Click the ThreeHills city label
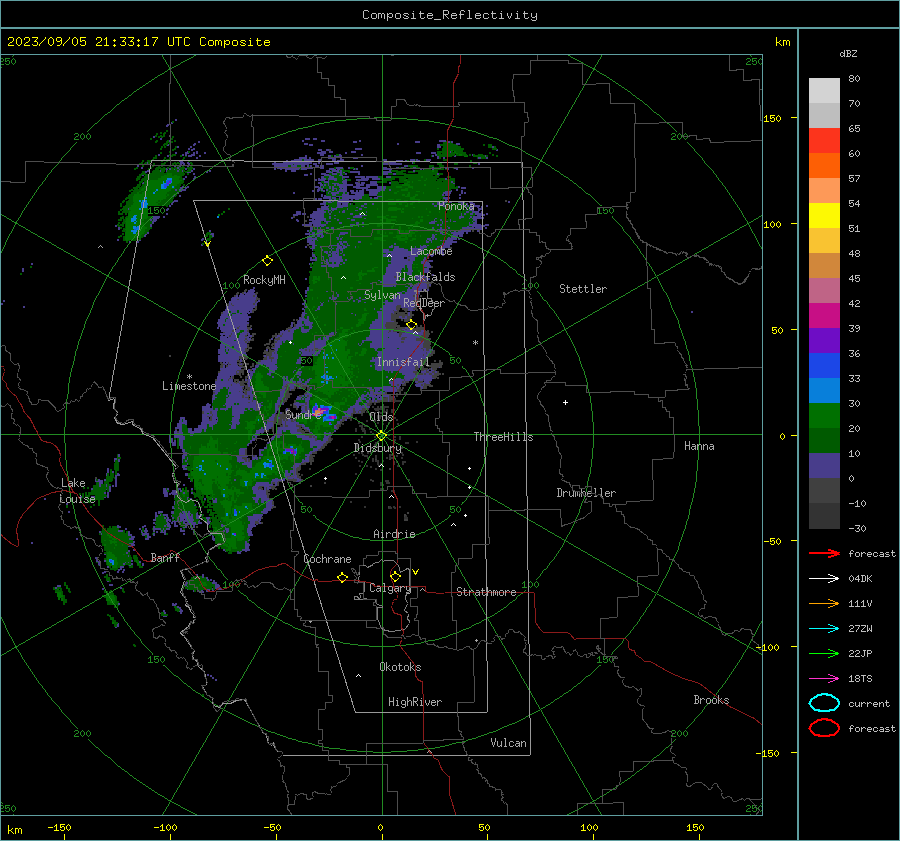 [x=503, y=437]
